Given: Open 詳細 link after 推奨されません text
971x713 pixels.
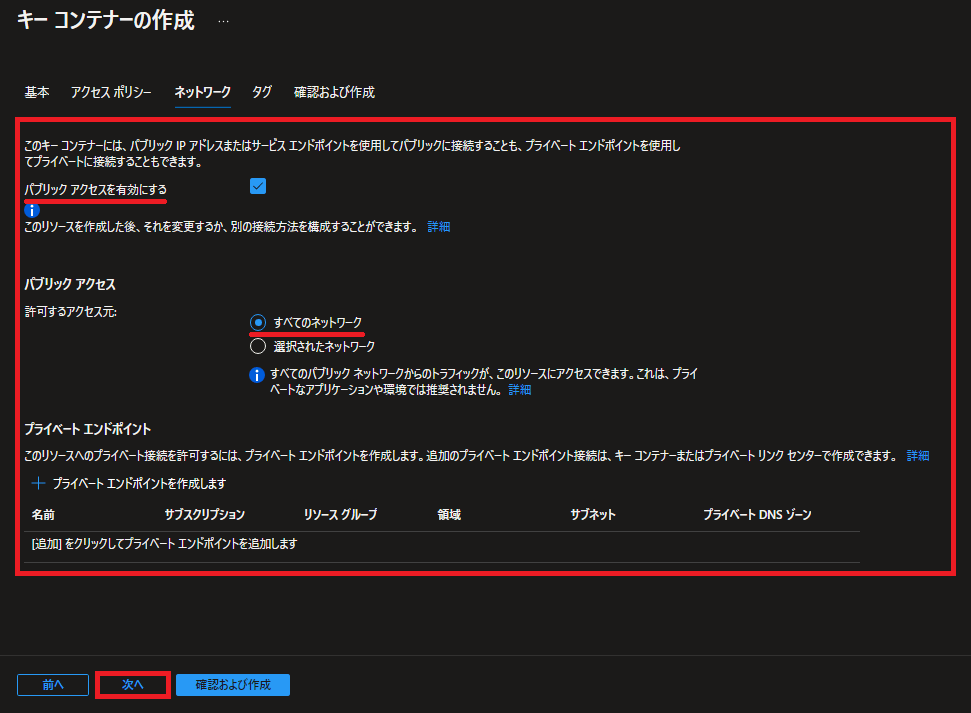Looking at the screenshot, I should [520, 390].
